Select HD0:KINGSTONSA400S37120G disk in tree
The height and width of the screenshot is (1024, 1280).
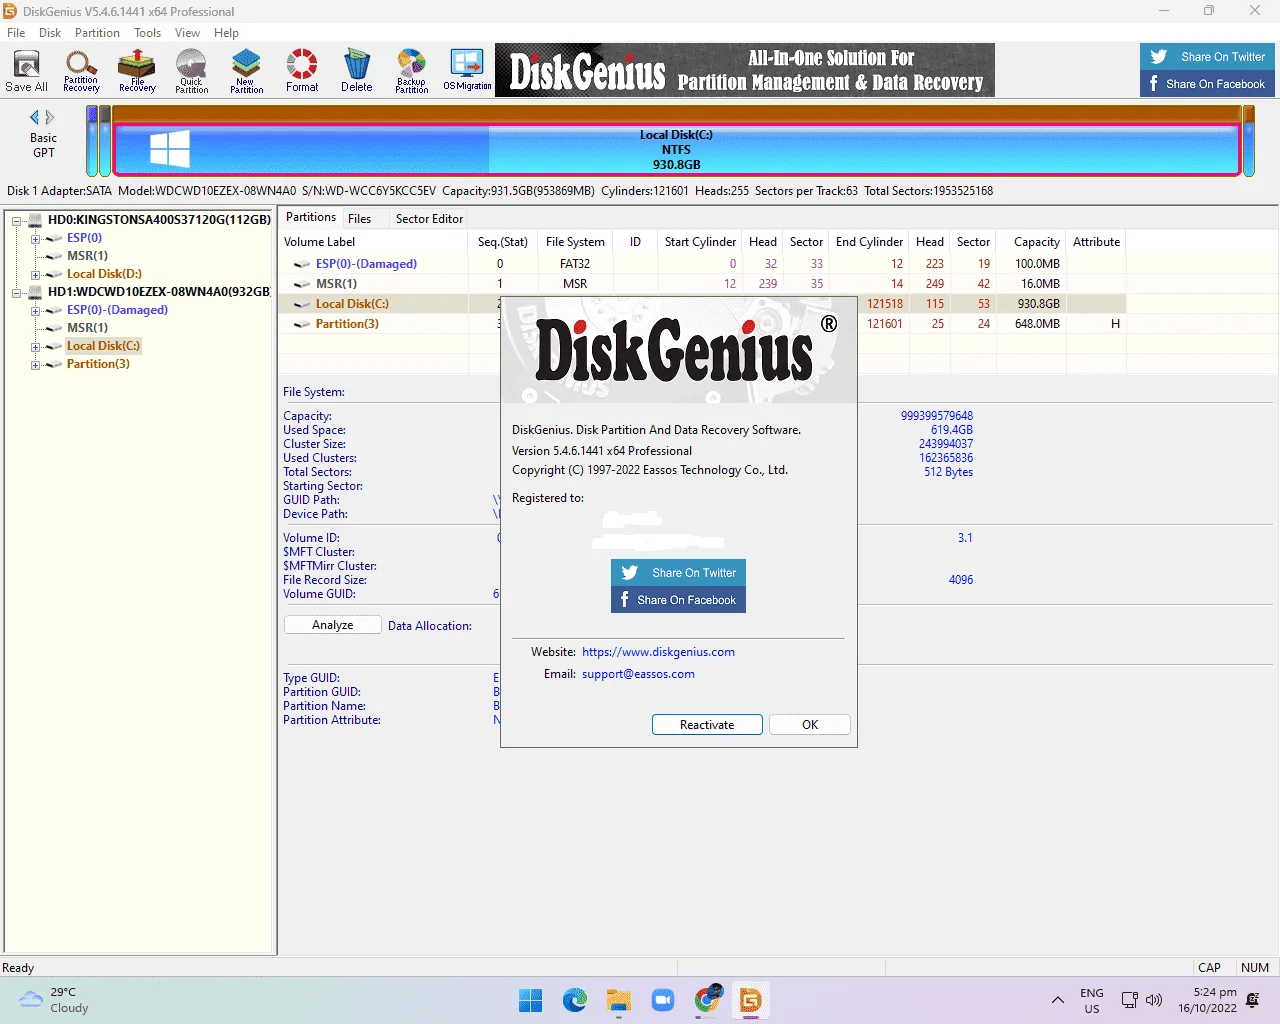(159, 220)
